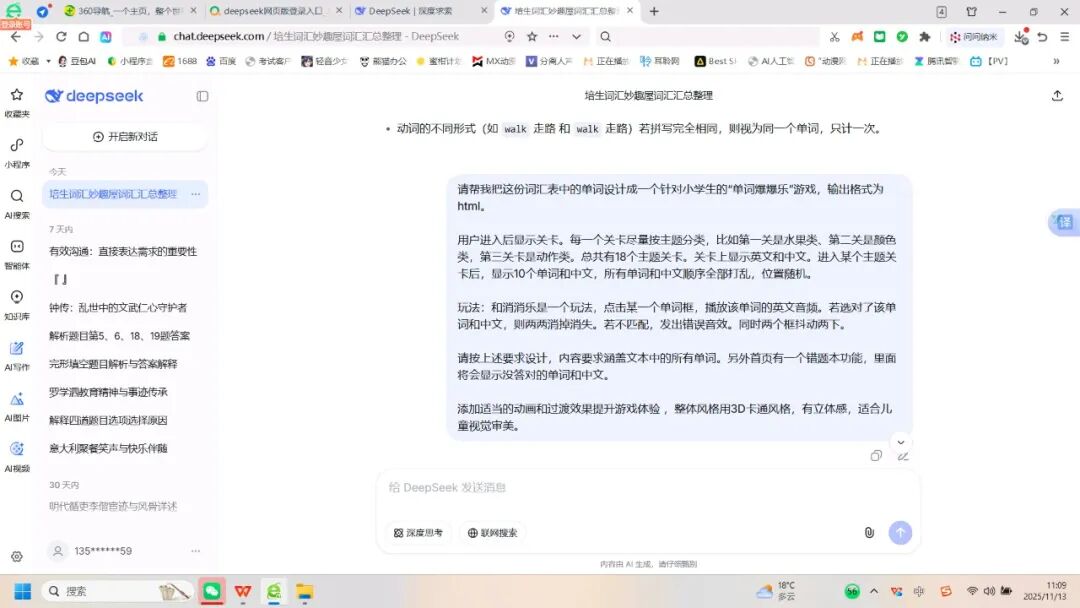The image size is (1080, 608).
Task: Expand the truncated user message chevron
Action: click(900, 441)
